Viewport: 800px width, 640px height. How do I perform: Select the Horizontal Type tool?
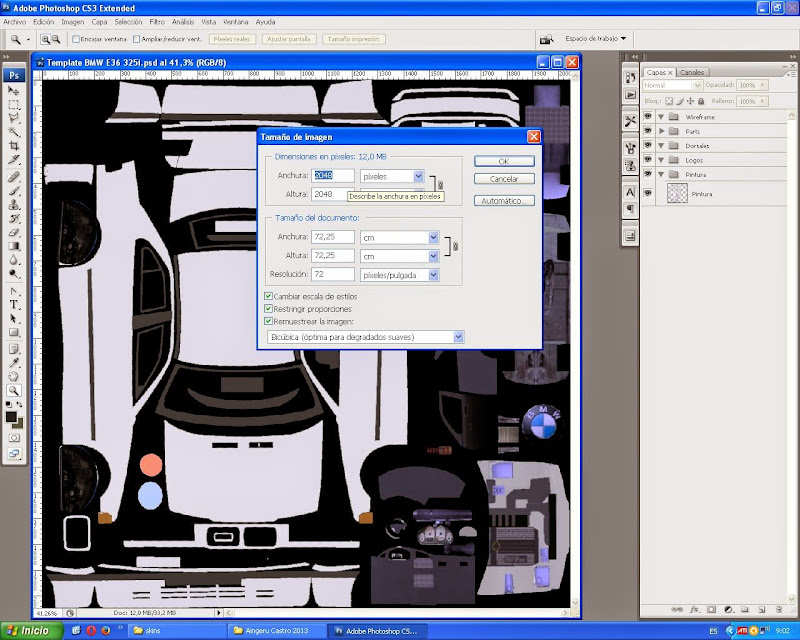(x=14, y=305)
